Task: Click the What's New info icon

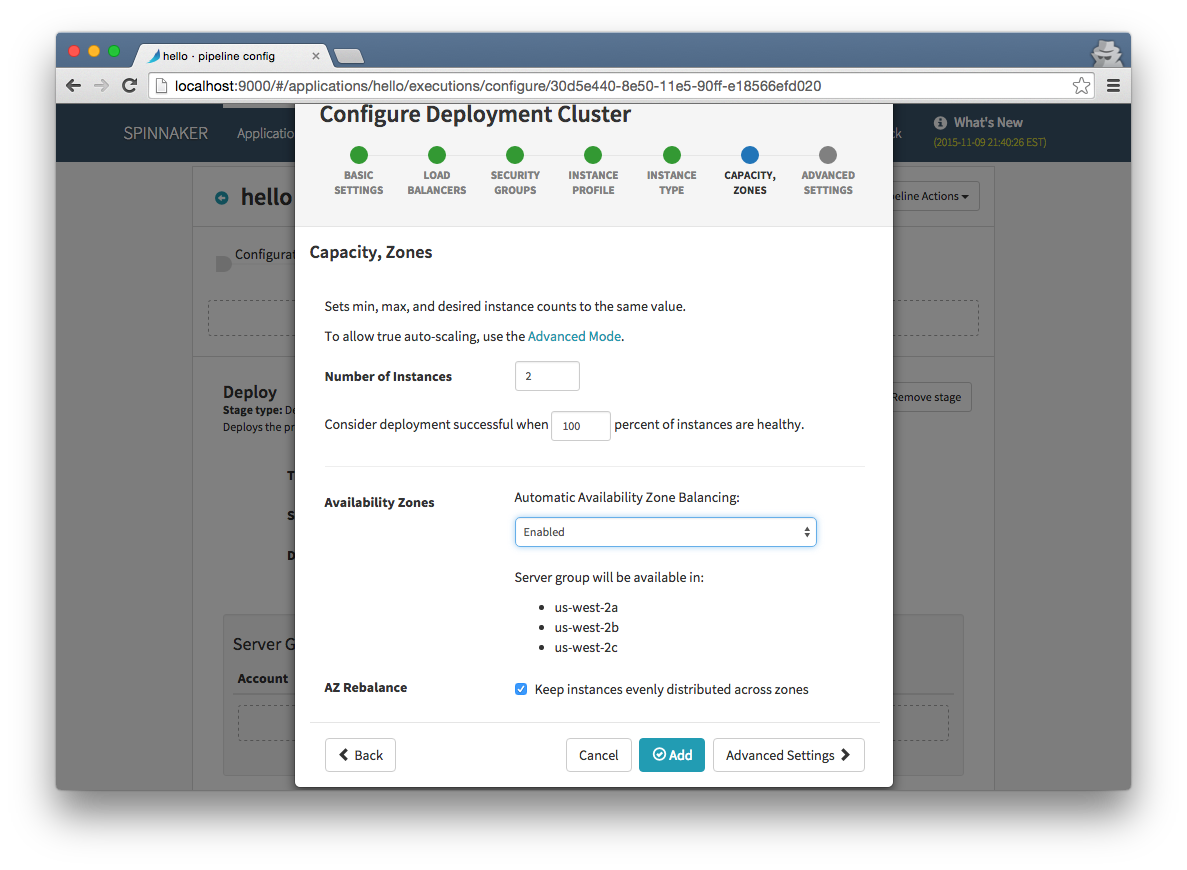Action: [x=939, y=122]
